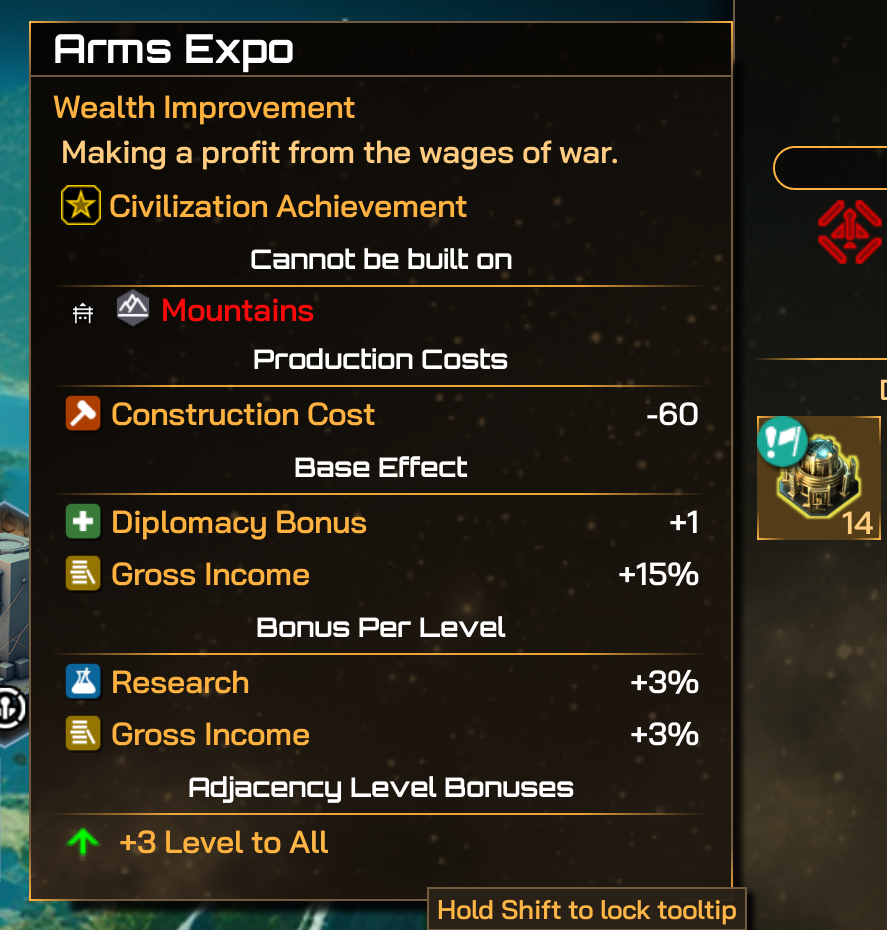Click the green Diplomacy Bonus plus icon
The width and height of the screenshot is (887, 930).
coord(83,522)
